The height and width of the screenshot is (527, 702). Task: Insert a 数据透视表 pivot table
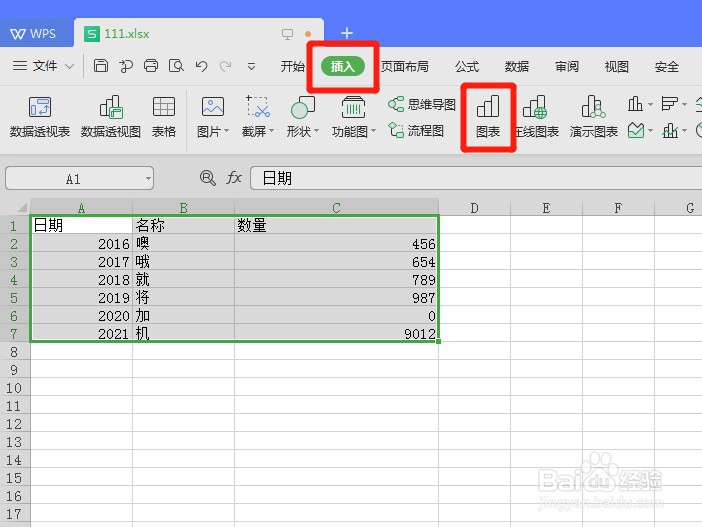coord(40,116)
